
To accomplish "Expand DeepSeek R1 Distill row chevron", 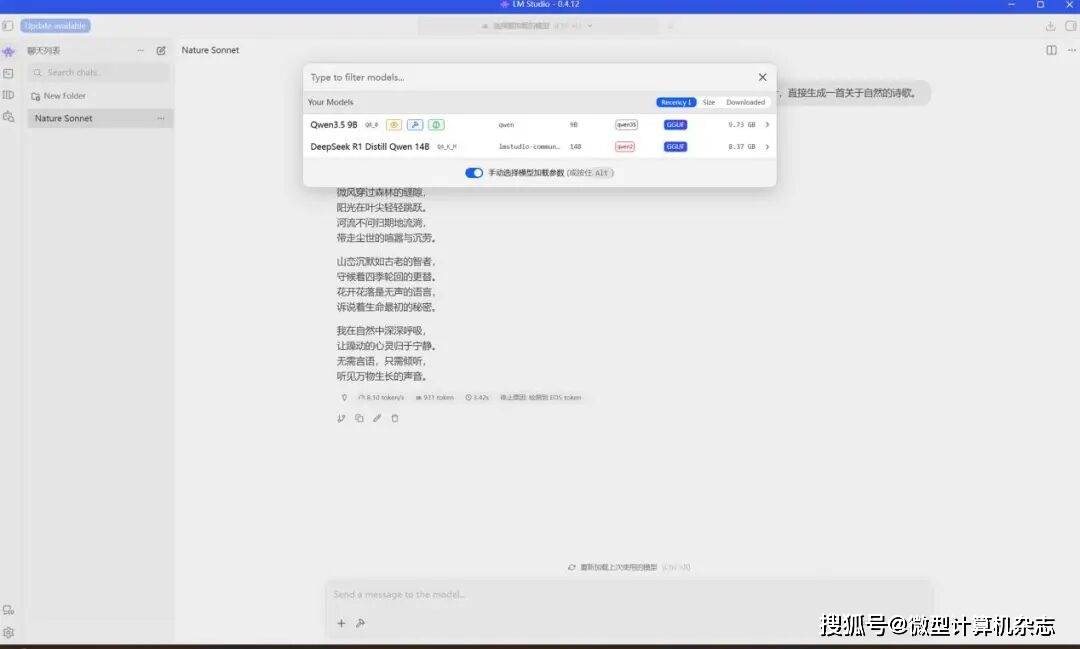I will (x=767, y=147).
